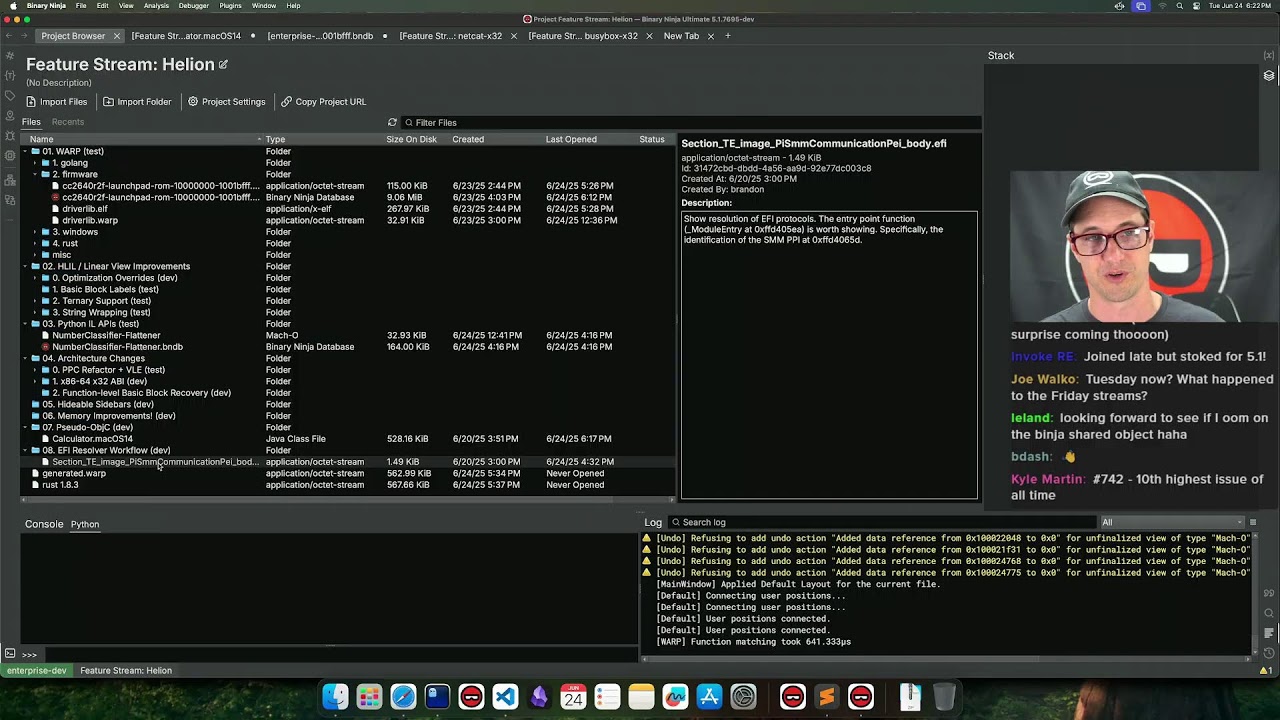The height and width of the screenshot is (720, 1280).
Task: Open the Symbols sidebar hash icon
Action: coord(10,55)
